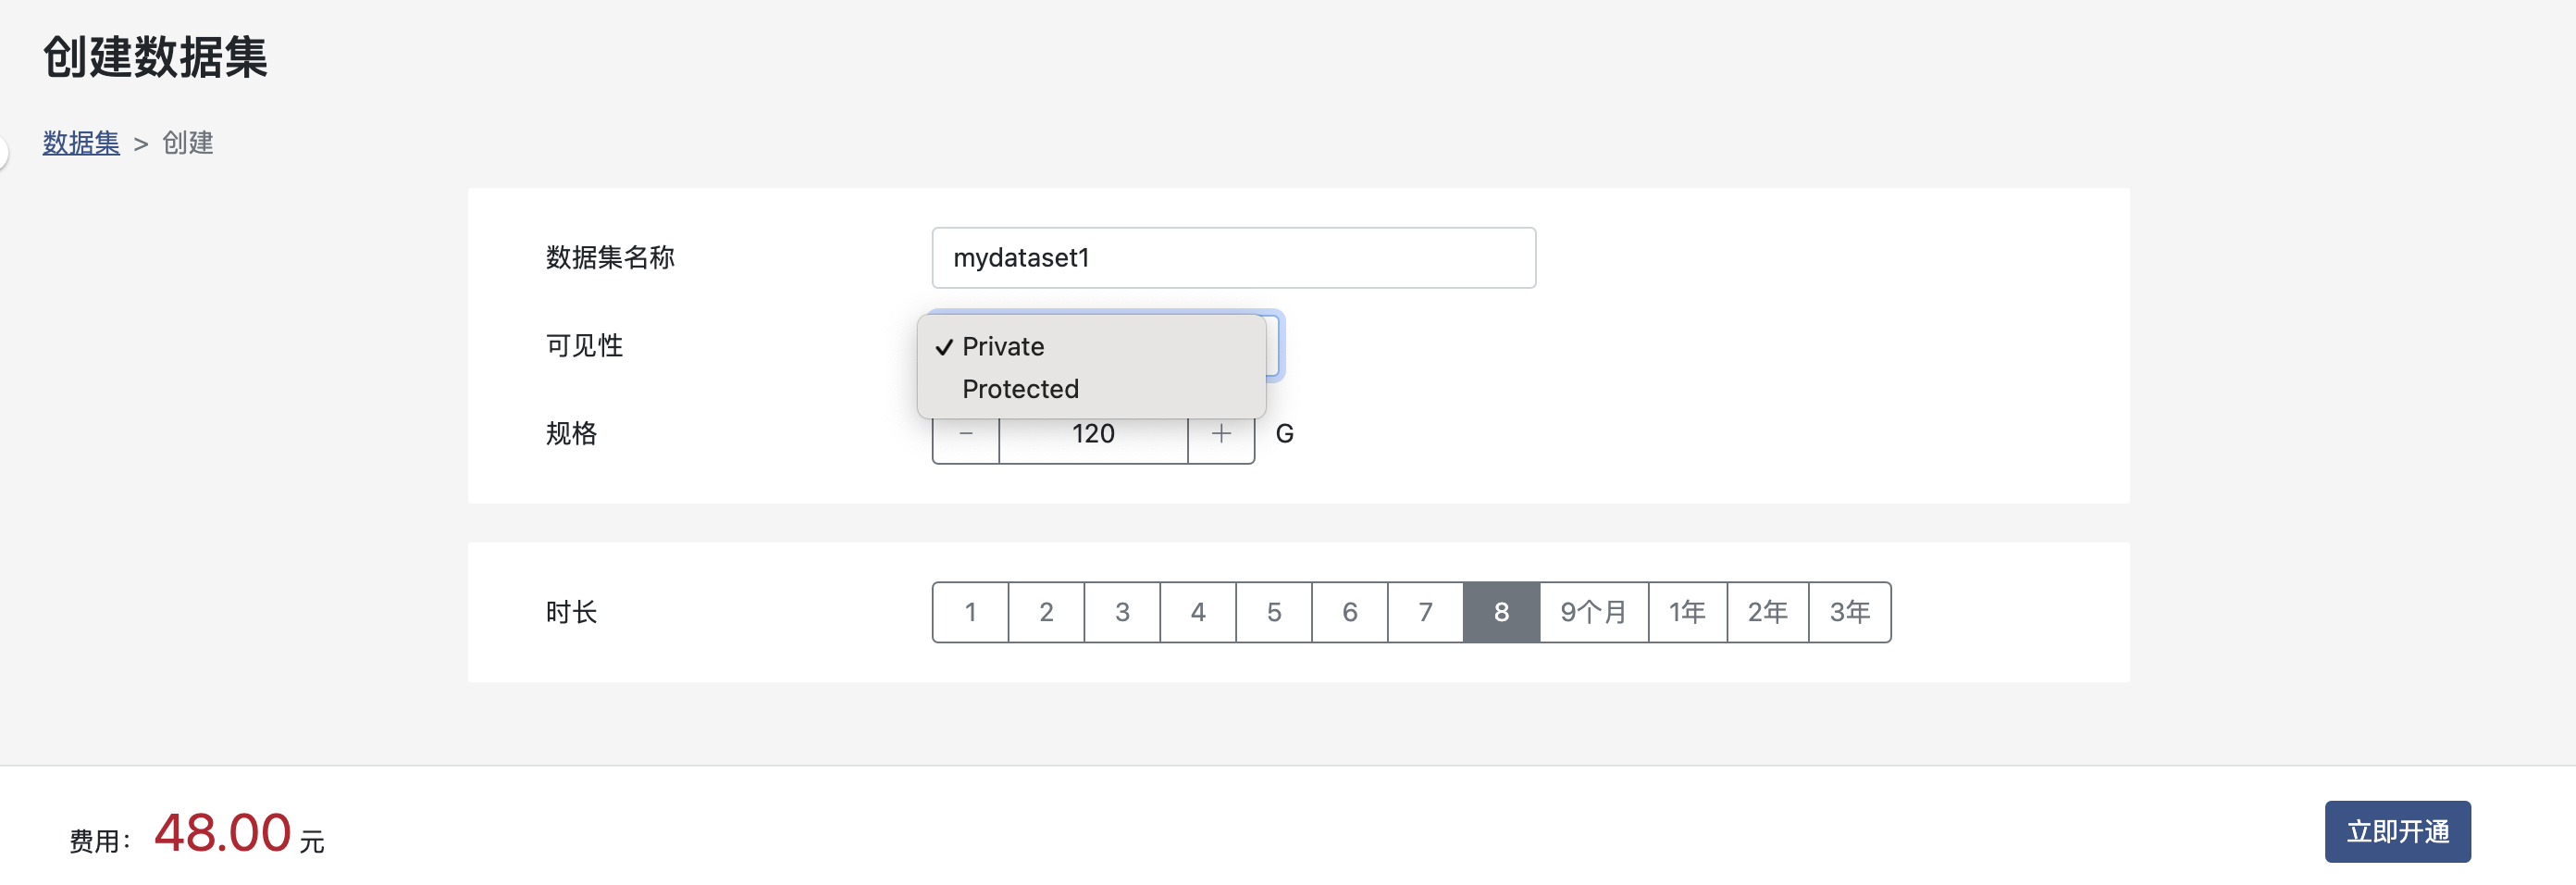Screen dimensions: 2576x885
Task: Choose the 1年 duration option
Action: (1687, 612)
